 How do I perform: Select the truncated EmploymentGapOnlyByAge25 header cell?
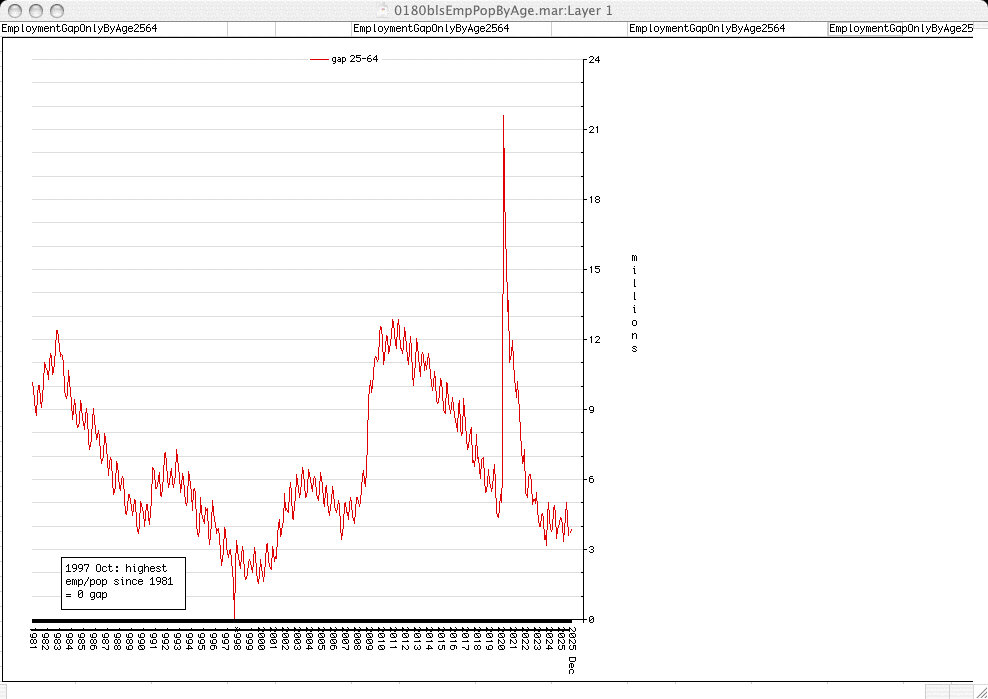point(900,28)
